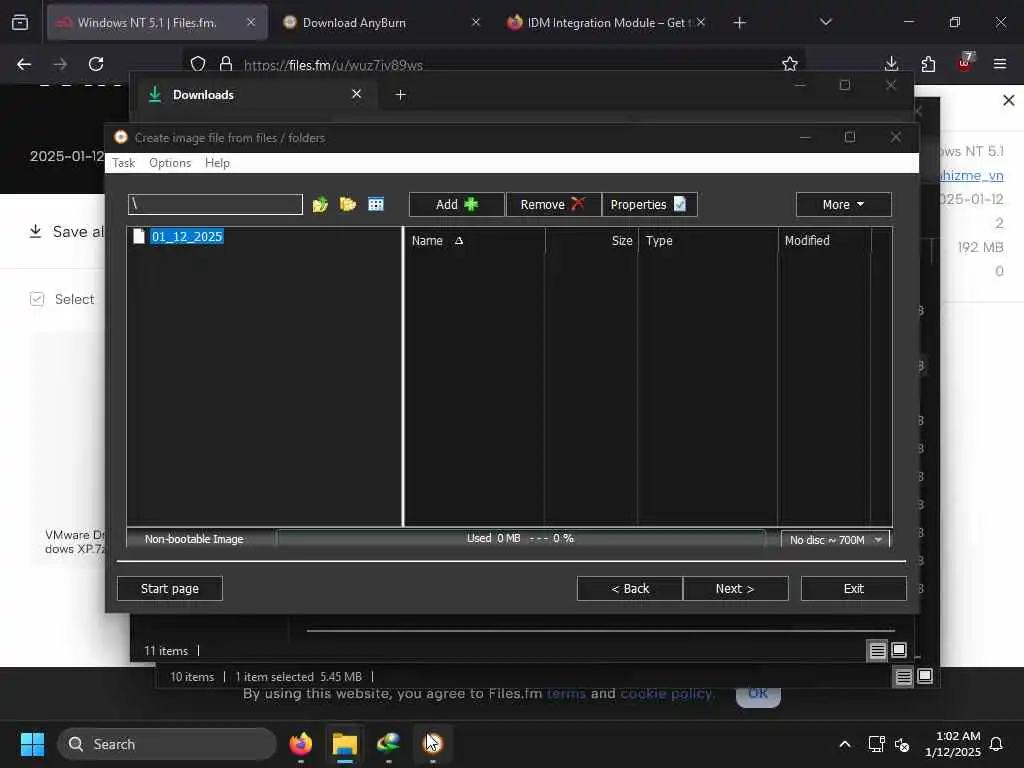The width and height of the screenshot is (1024, 768).
Task: Click the site padlock icon
Action: click(226, 64)
